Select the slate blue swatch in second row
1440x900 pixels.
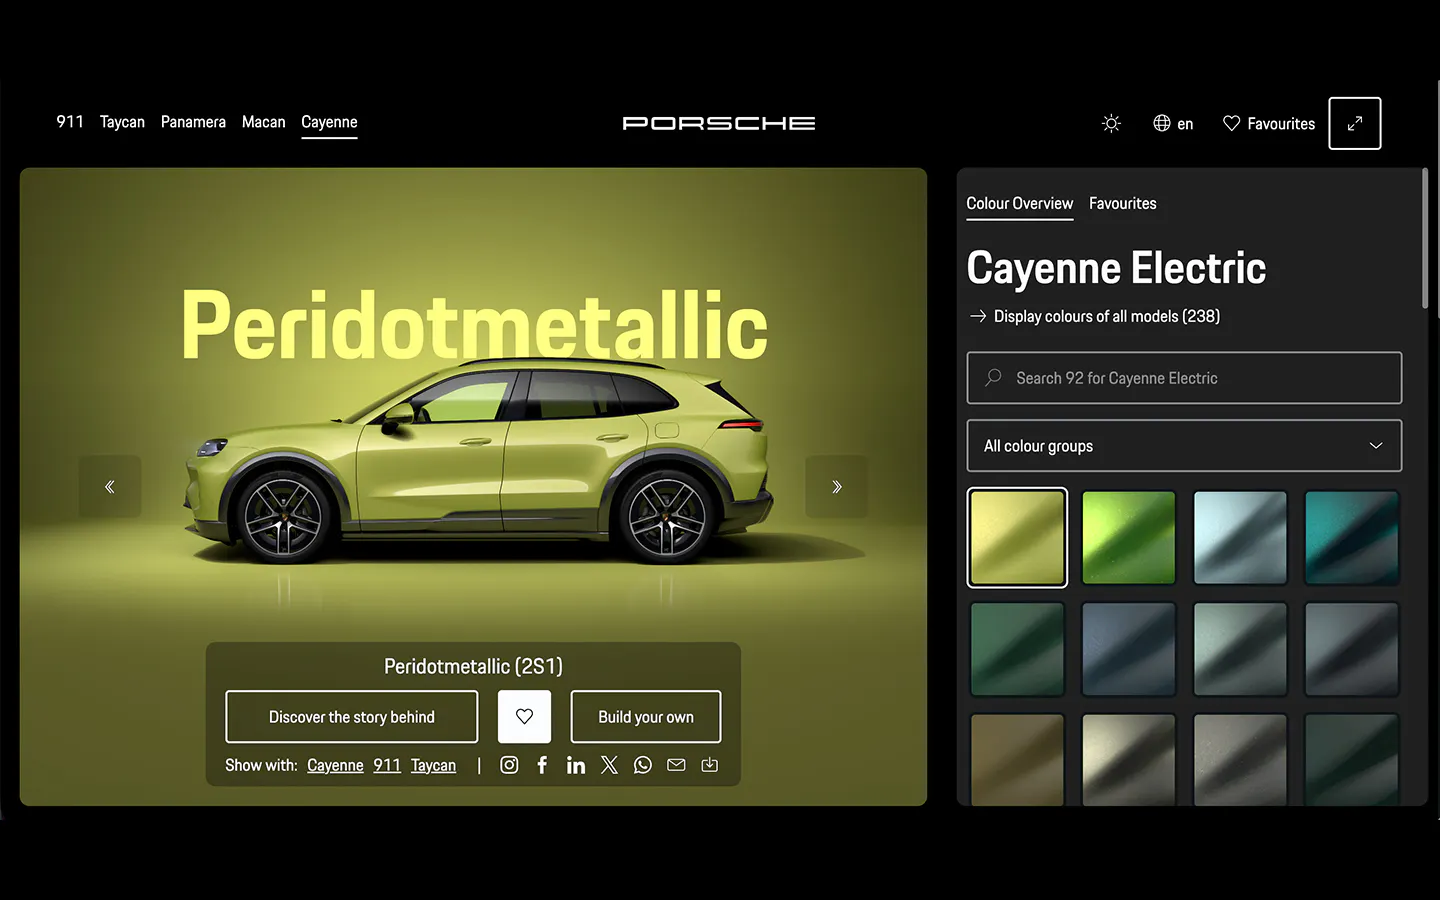[1129, 649]
